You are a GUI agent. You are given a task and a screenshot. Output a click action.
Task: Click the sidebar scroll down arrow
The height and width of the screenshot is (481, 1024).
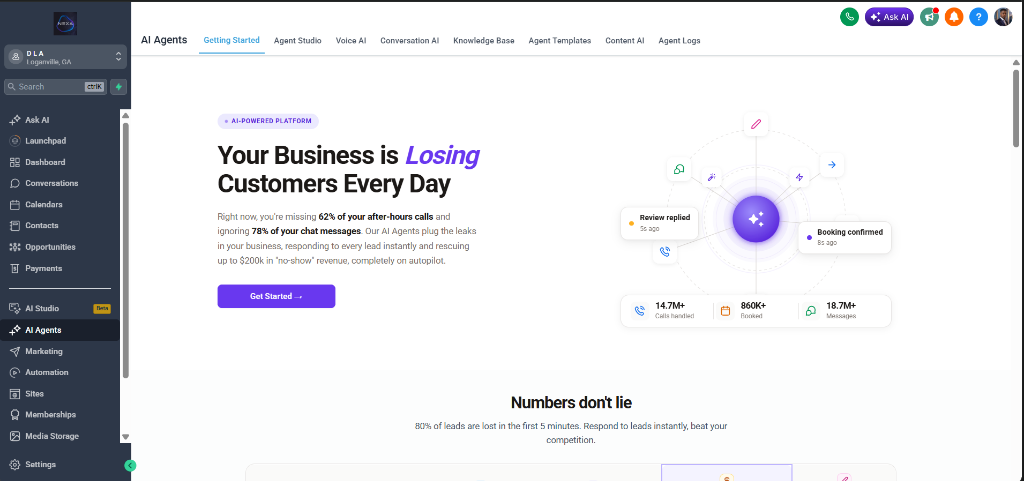click(x=125, y=437)
